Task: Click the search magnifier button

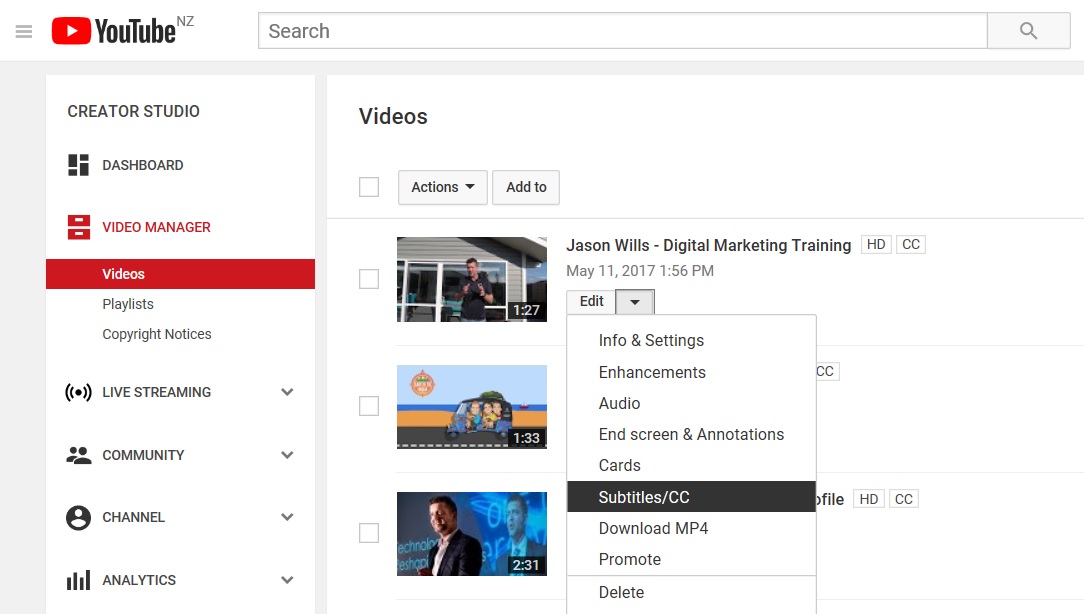Action: [x=1028, y=30]
